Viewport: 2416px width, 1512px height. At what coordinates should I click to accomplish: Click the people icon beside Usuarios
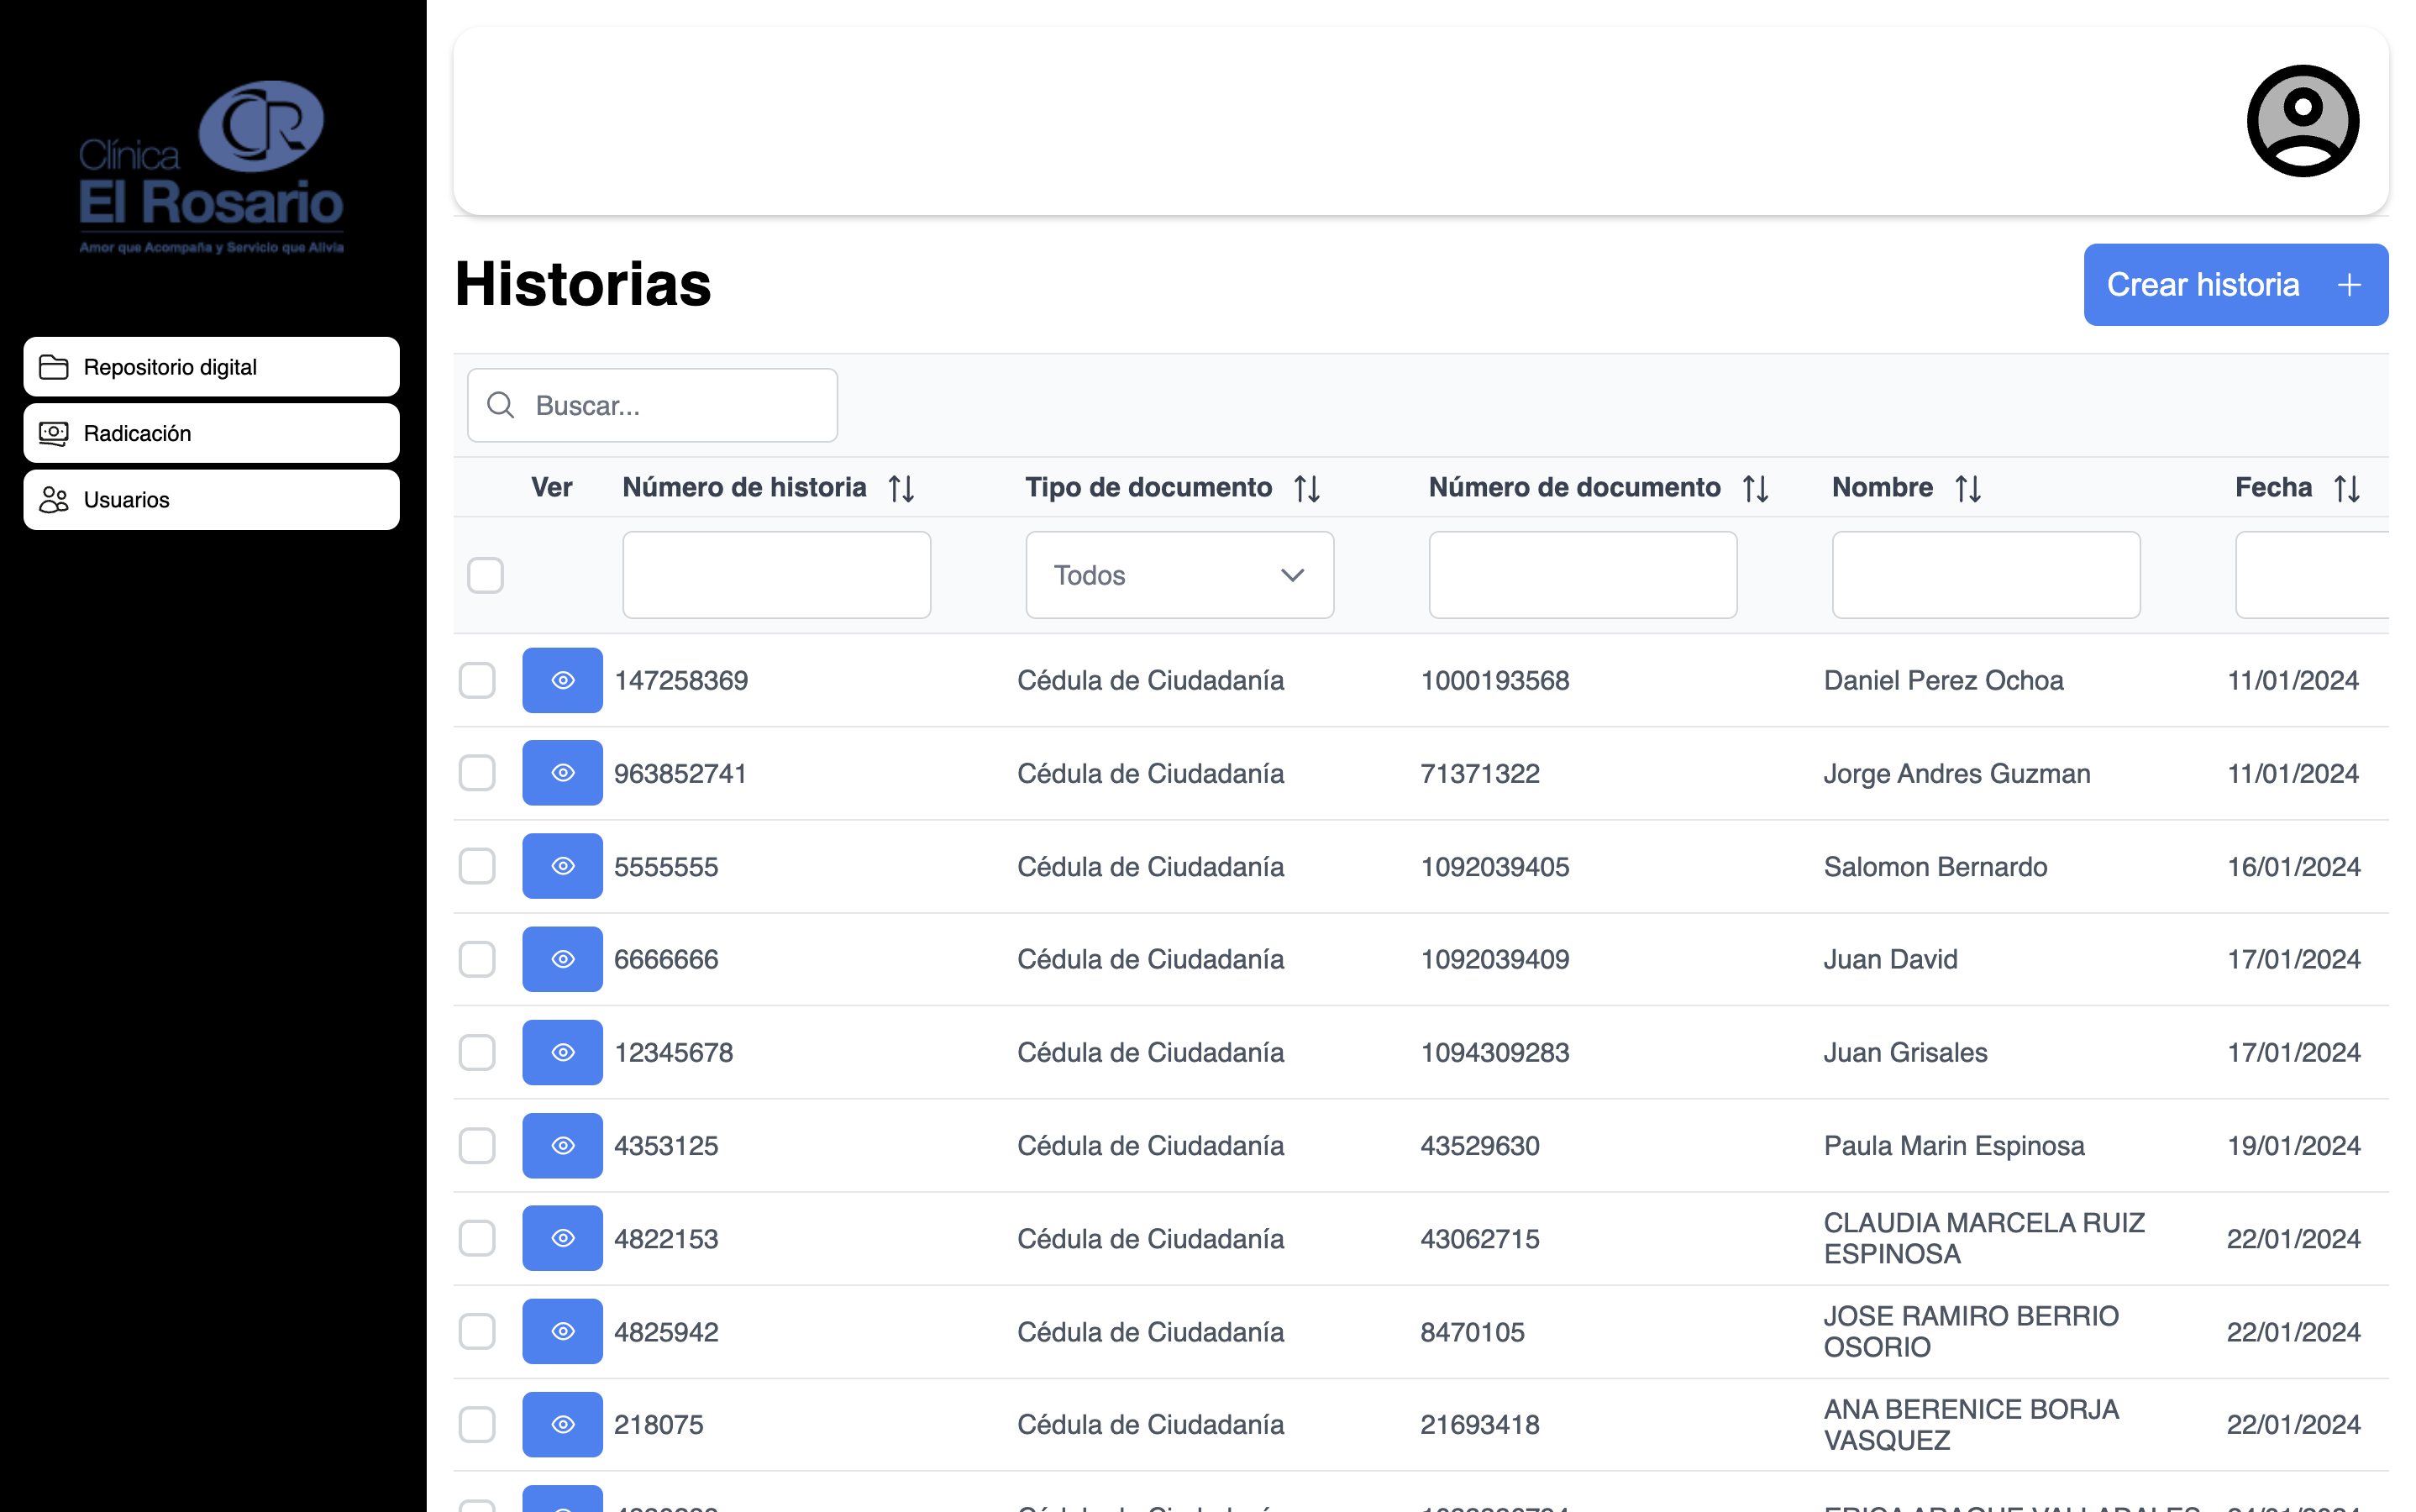pos(53,500)
